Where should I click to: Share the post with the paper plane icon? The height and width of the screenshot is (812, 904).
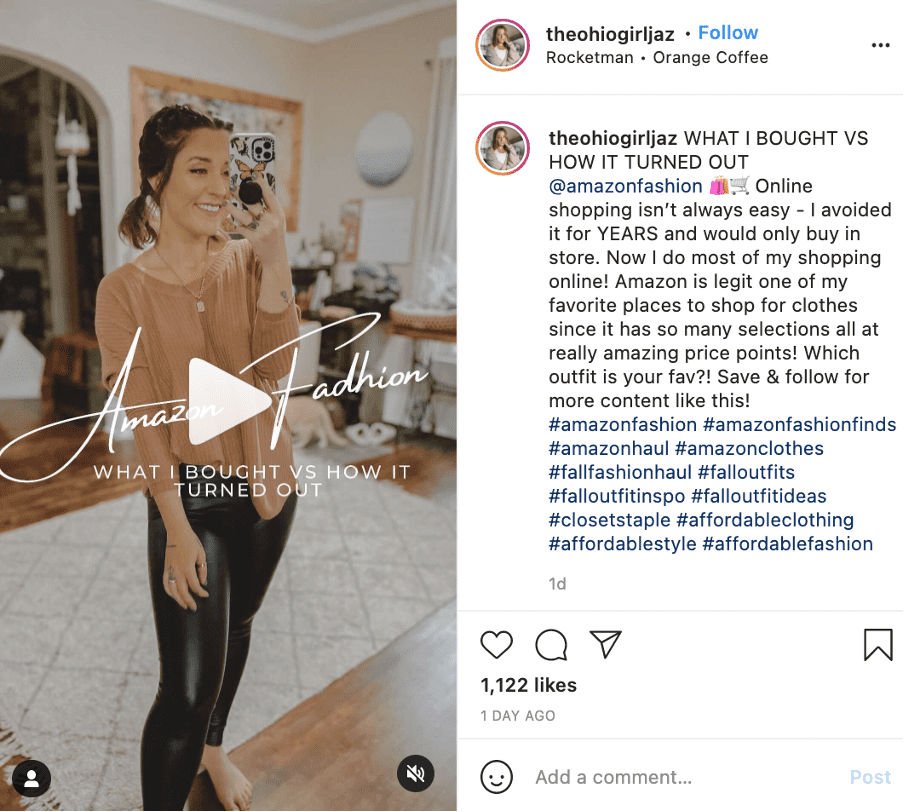[605, 644]
